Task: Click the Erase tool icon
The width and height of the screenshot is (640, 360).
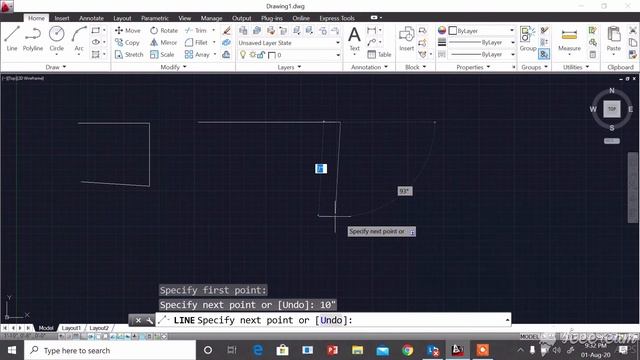Action: pos(227,30)
